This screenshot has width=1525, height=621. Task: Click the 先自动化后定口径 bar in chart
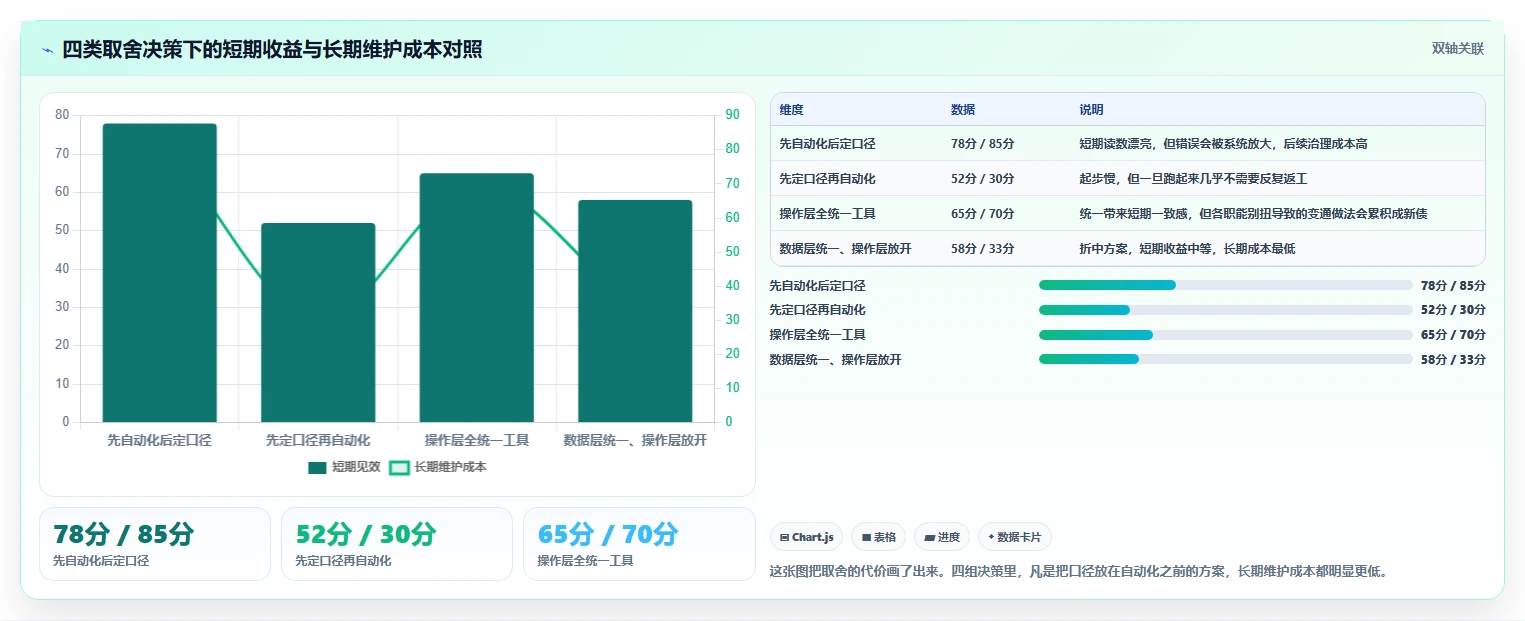(160, 273)
